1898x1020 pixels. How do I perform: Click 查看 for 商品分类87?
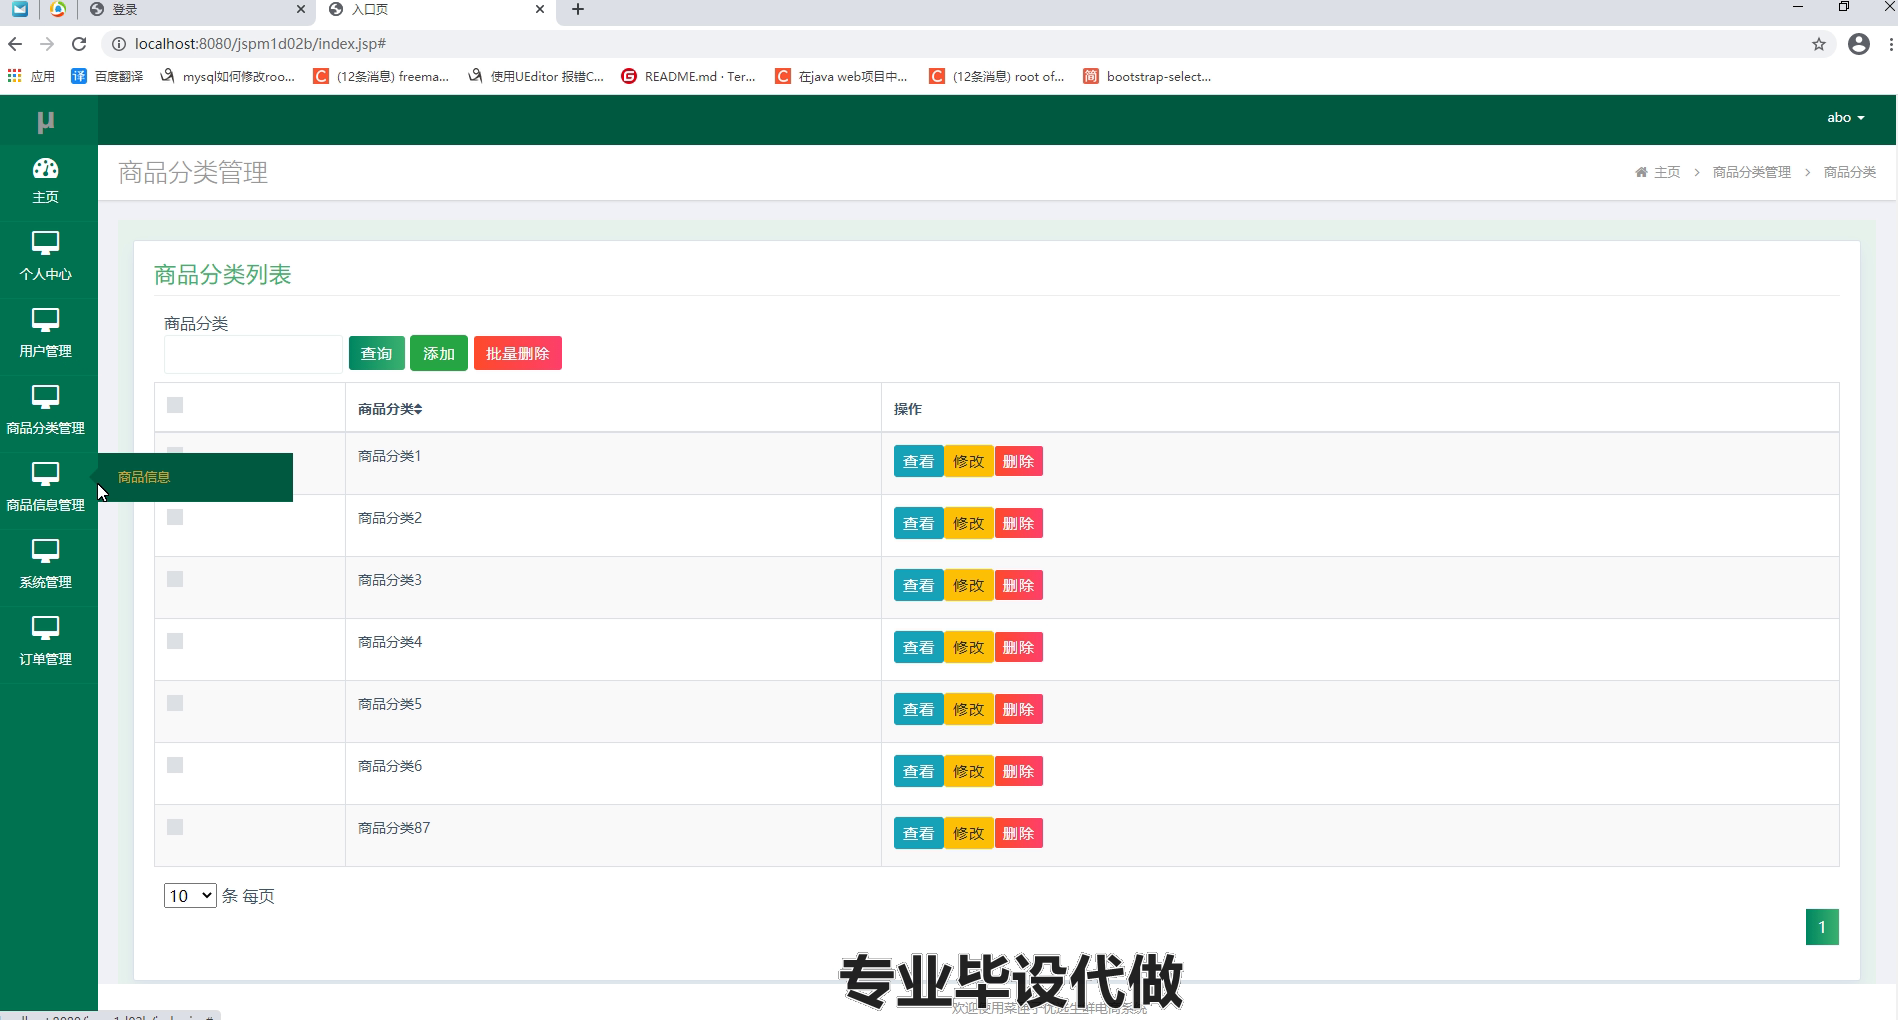[x=918, y=833]
